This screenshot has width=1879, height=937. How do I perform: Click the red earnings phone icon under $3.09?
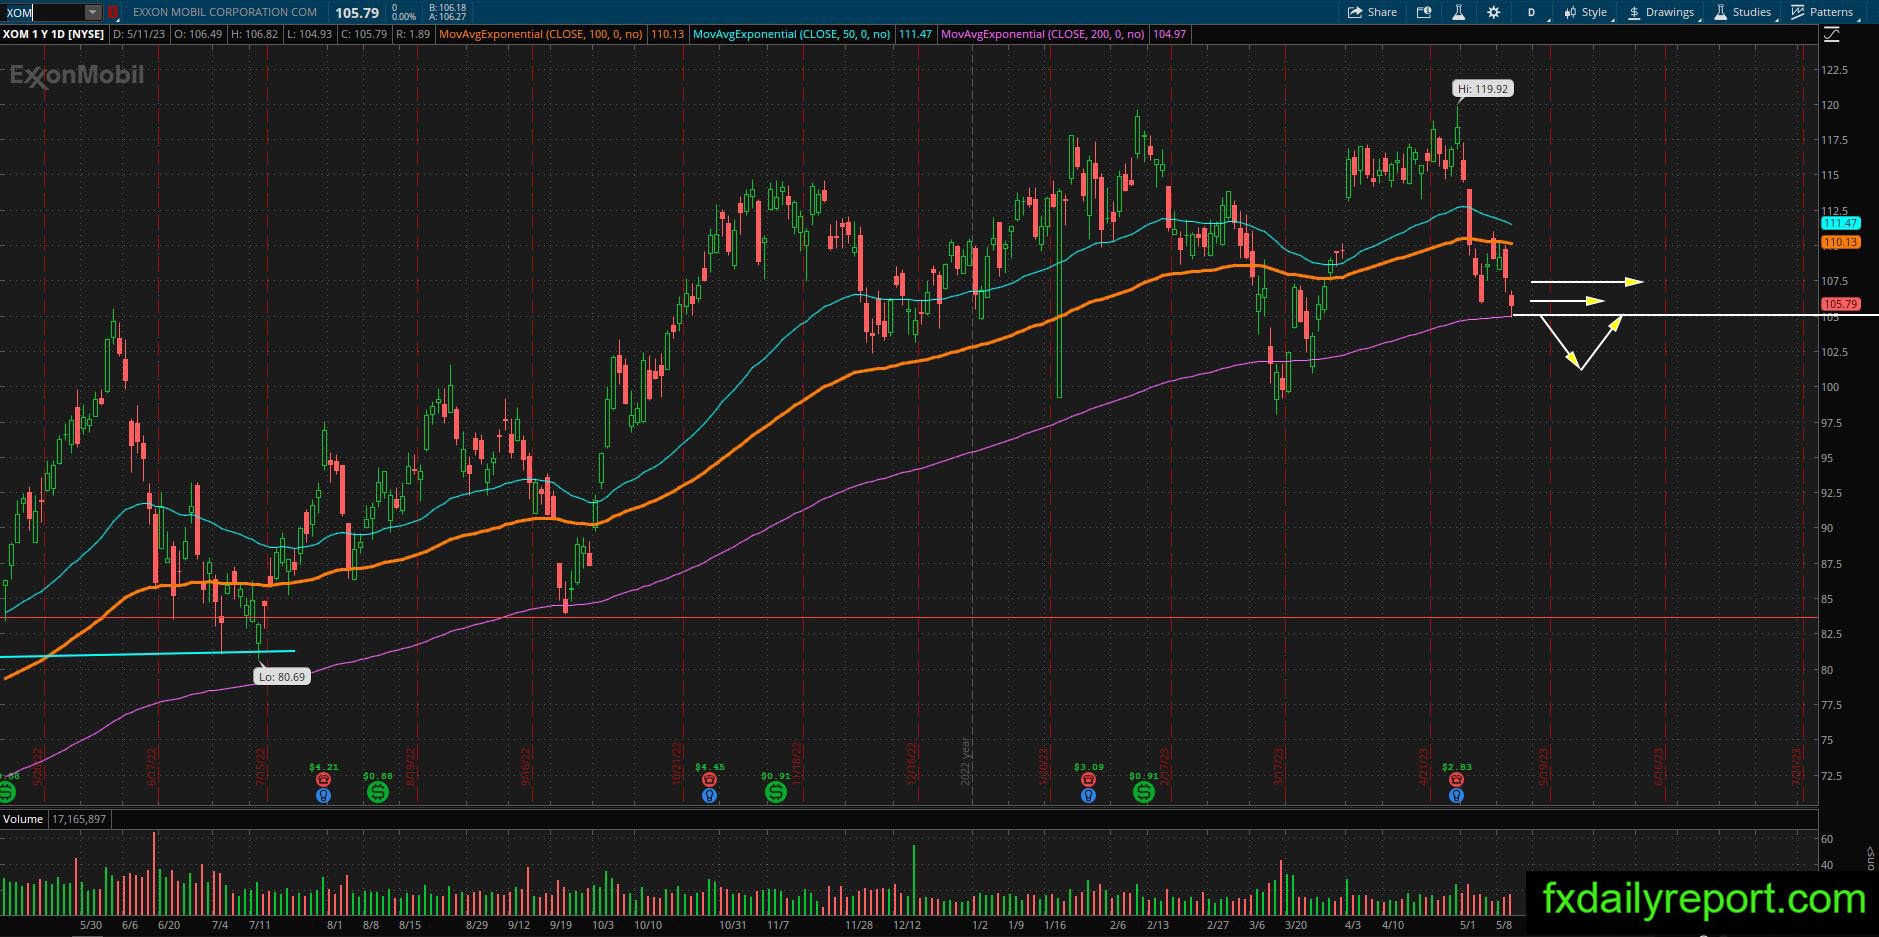1088,779
